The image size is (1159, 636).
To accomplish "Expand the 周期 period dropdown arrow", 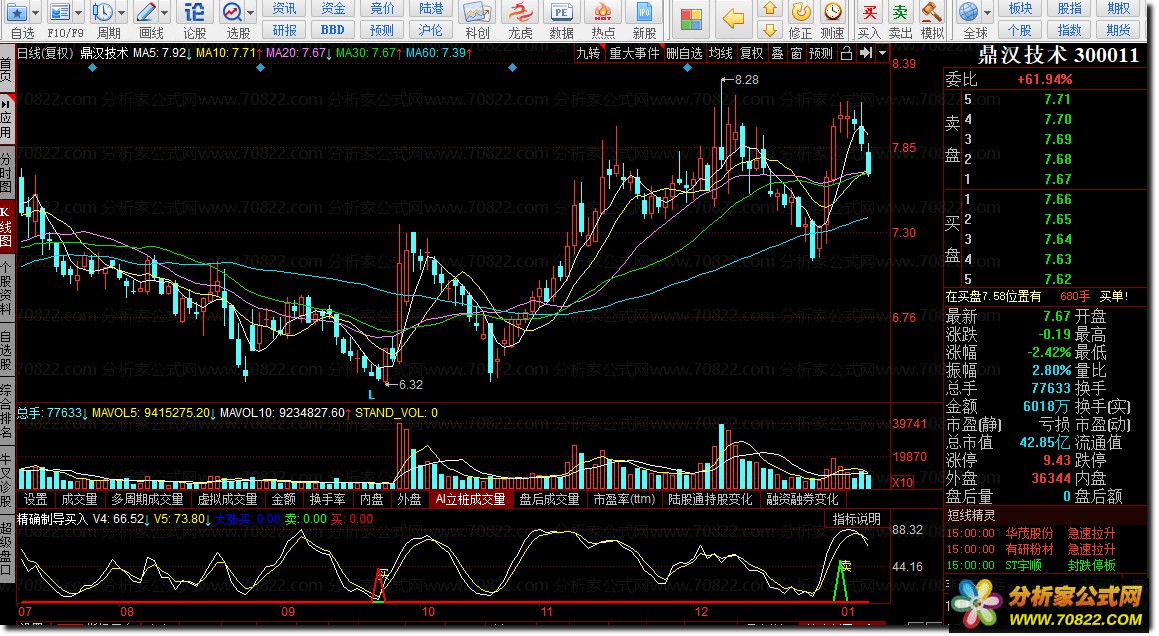I will [121, 13].
